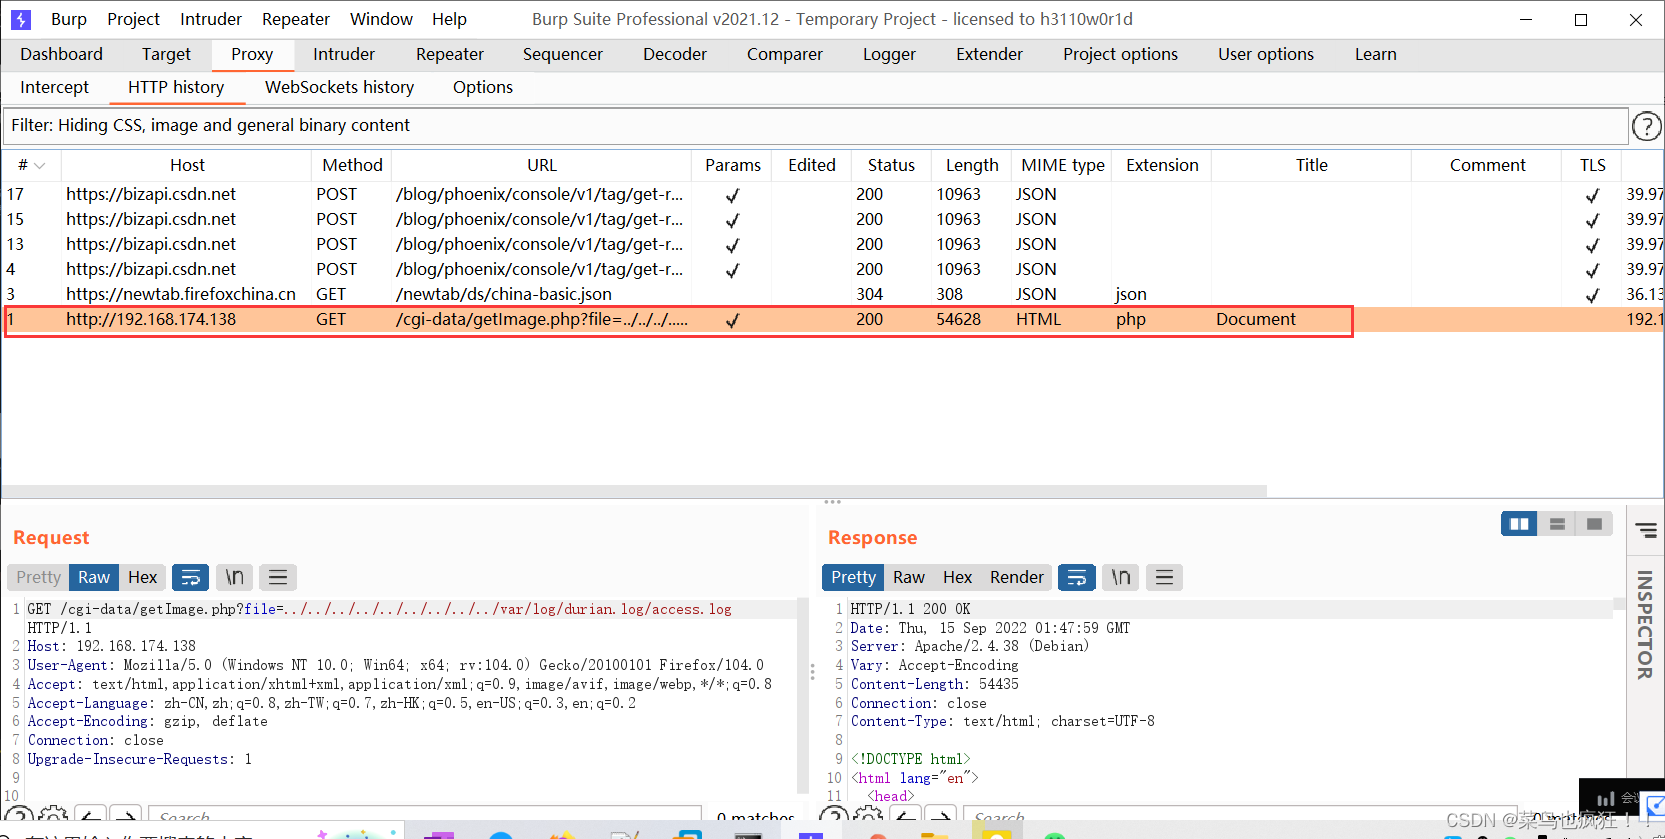The width and height of the screenshot is (1665, 839).
Task: Click the Method column header
Action: 352,165
